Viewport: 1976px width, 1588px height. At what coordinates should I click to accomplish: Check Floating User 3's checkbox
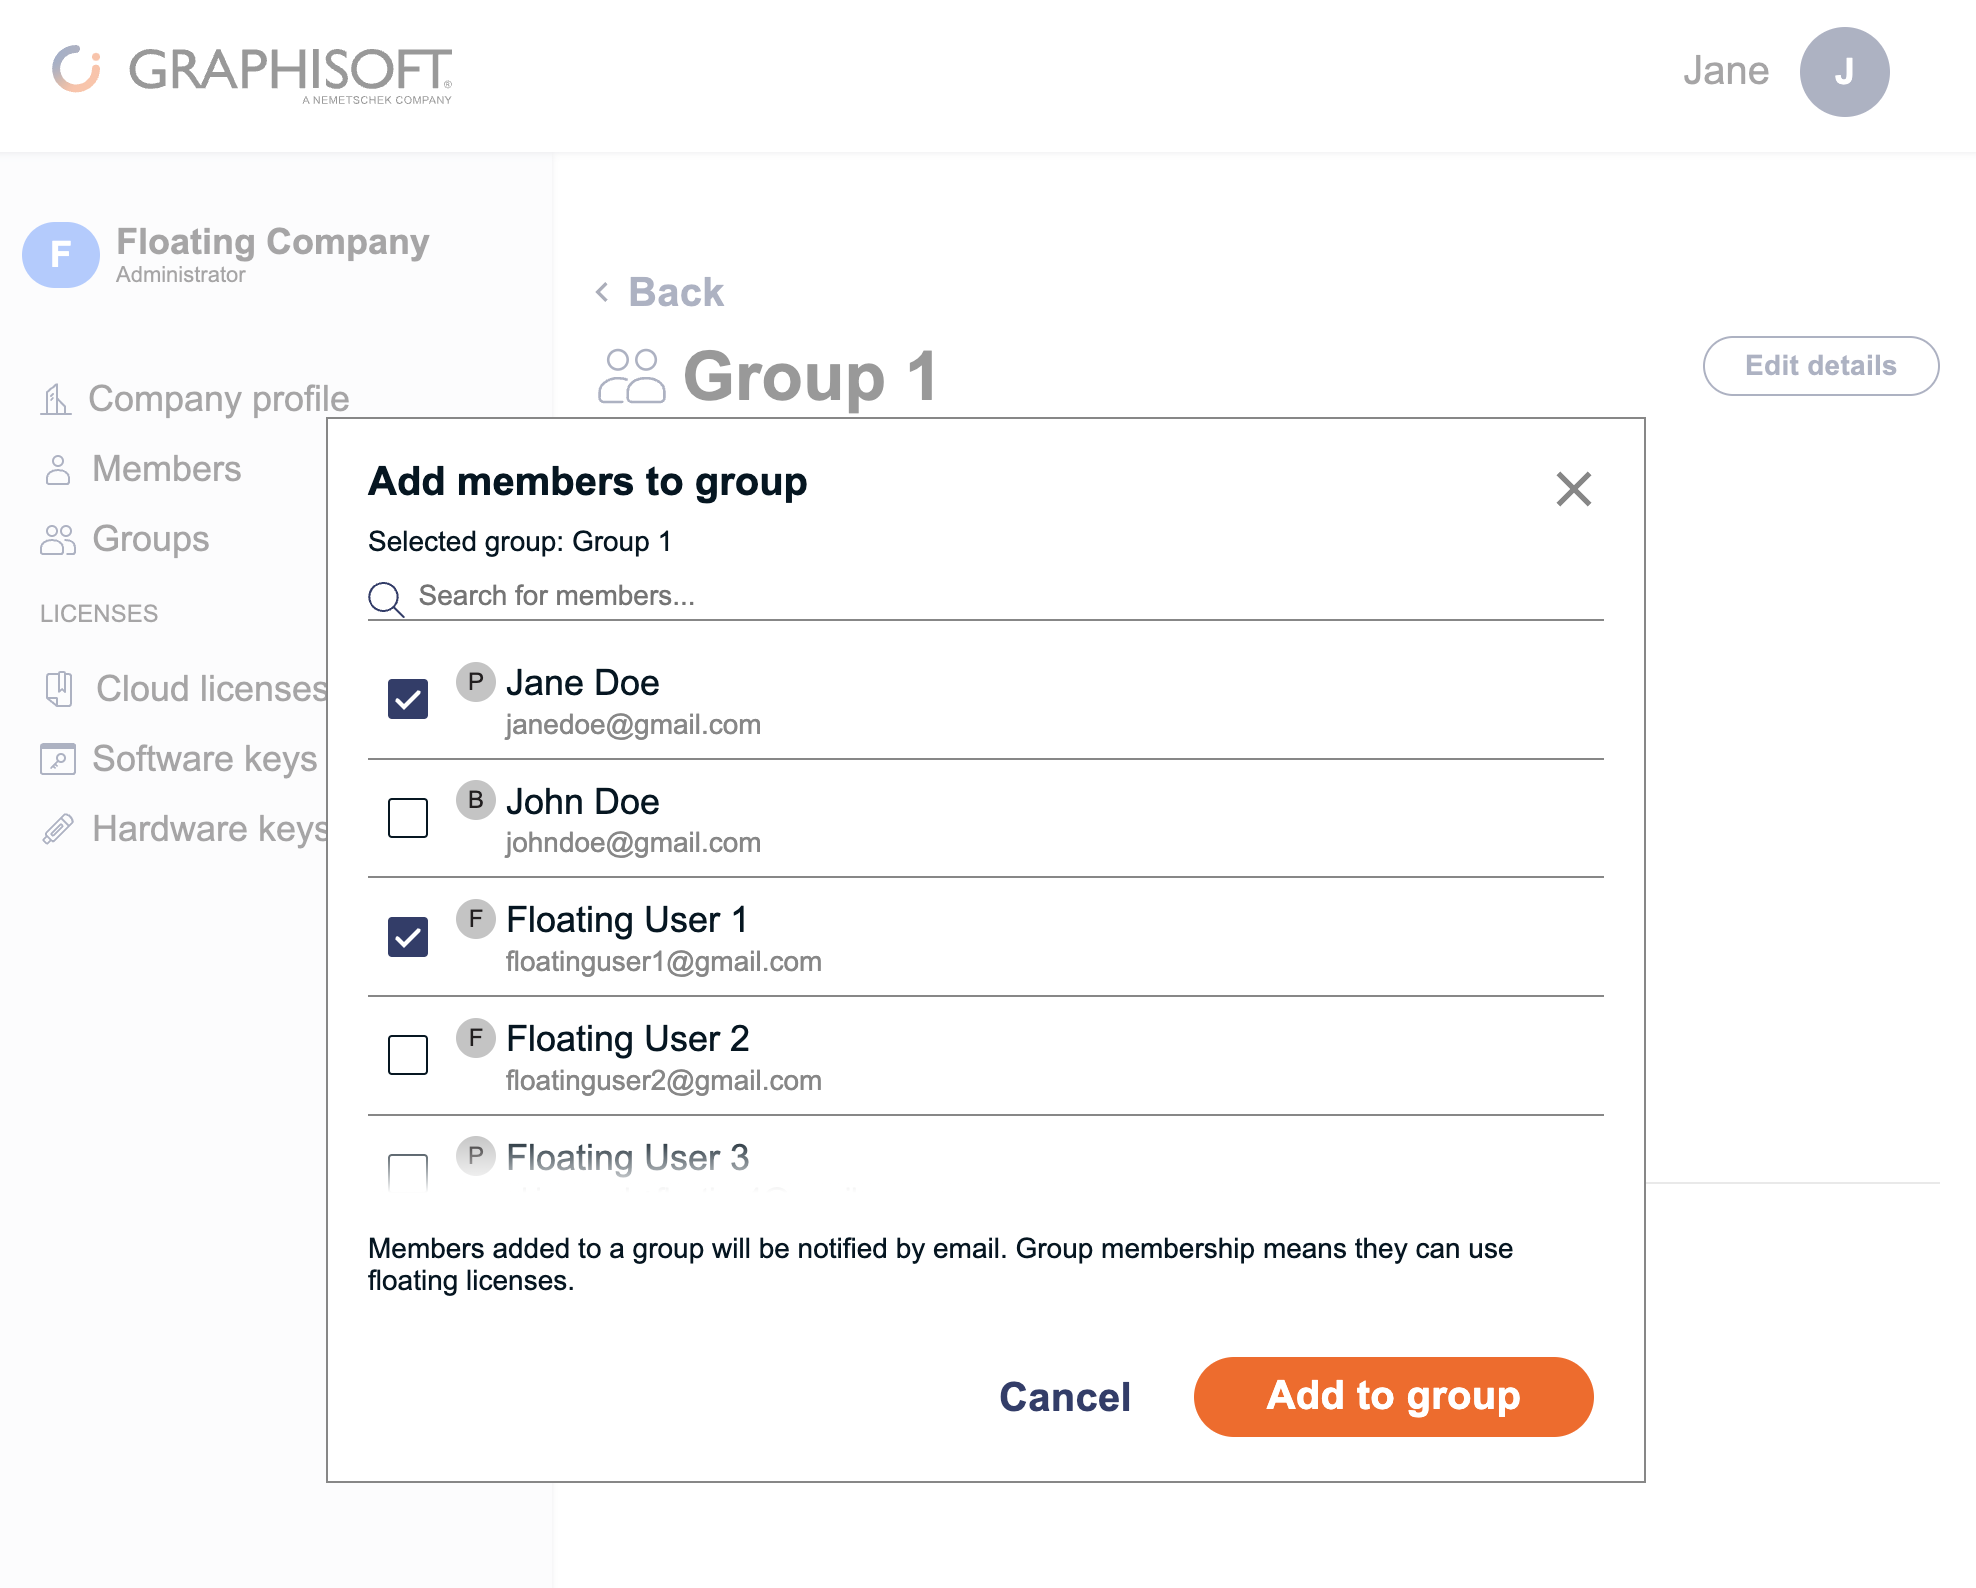point(406,1168)
